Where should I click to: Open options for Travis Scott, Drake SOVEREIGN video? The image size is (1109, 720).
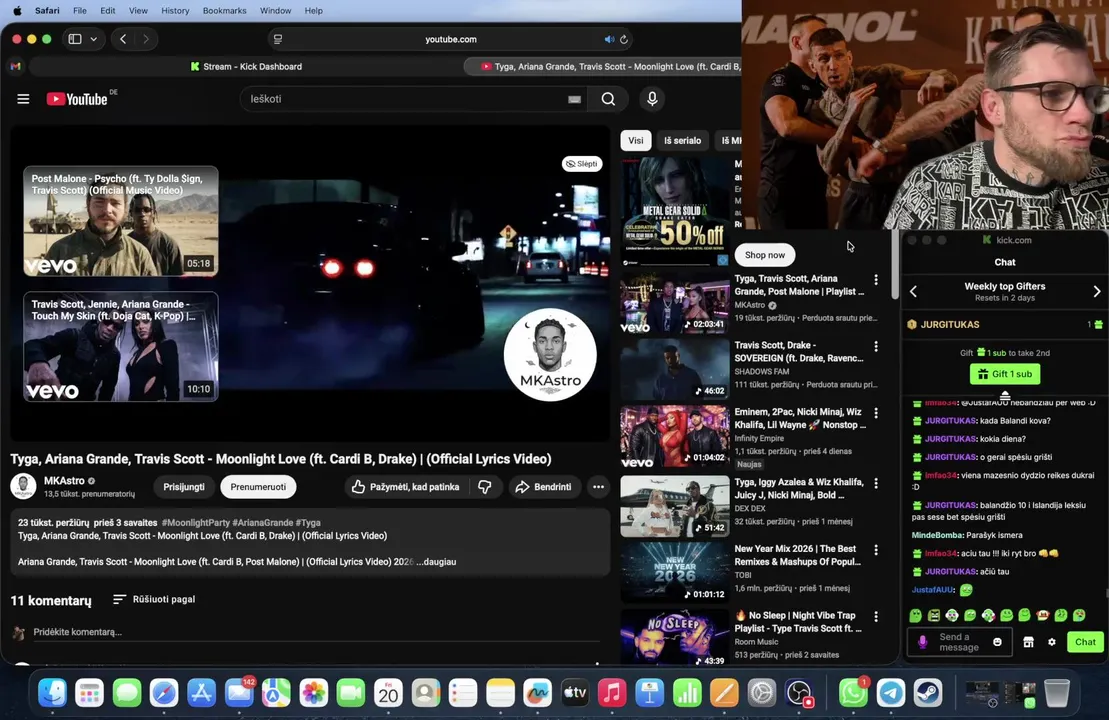[x=876, y=347]
